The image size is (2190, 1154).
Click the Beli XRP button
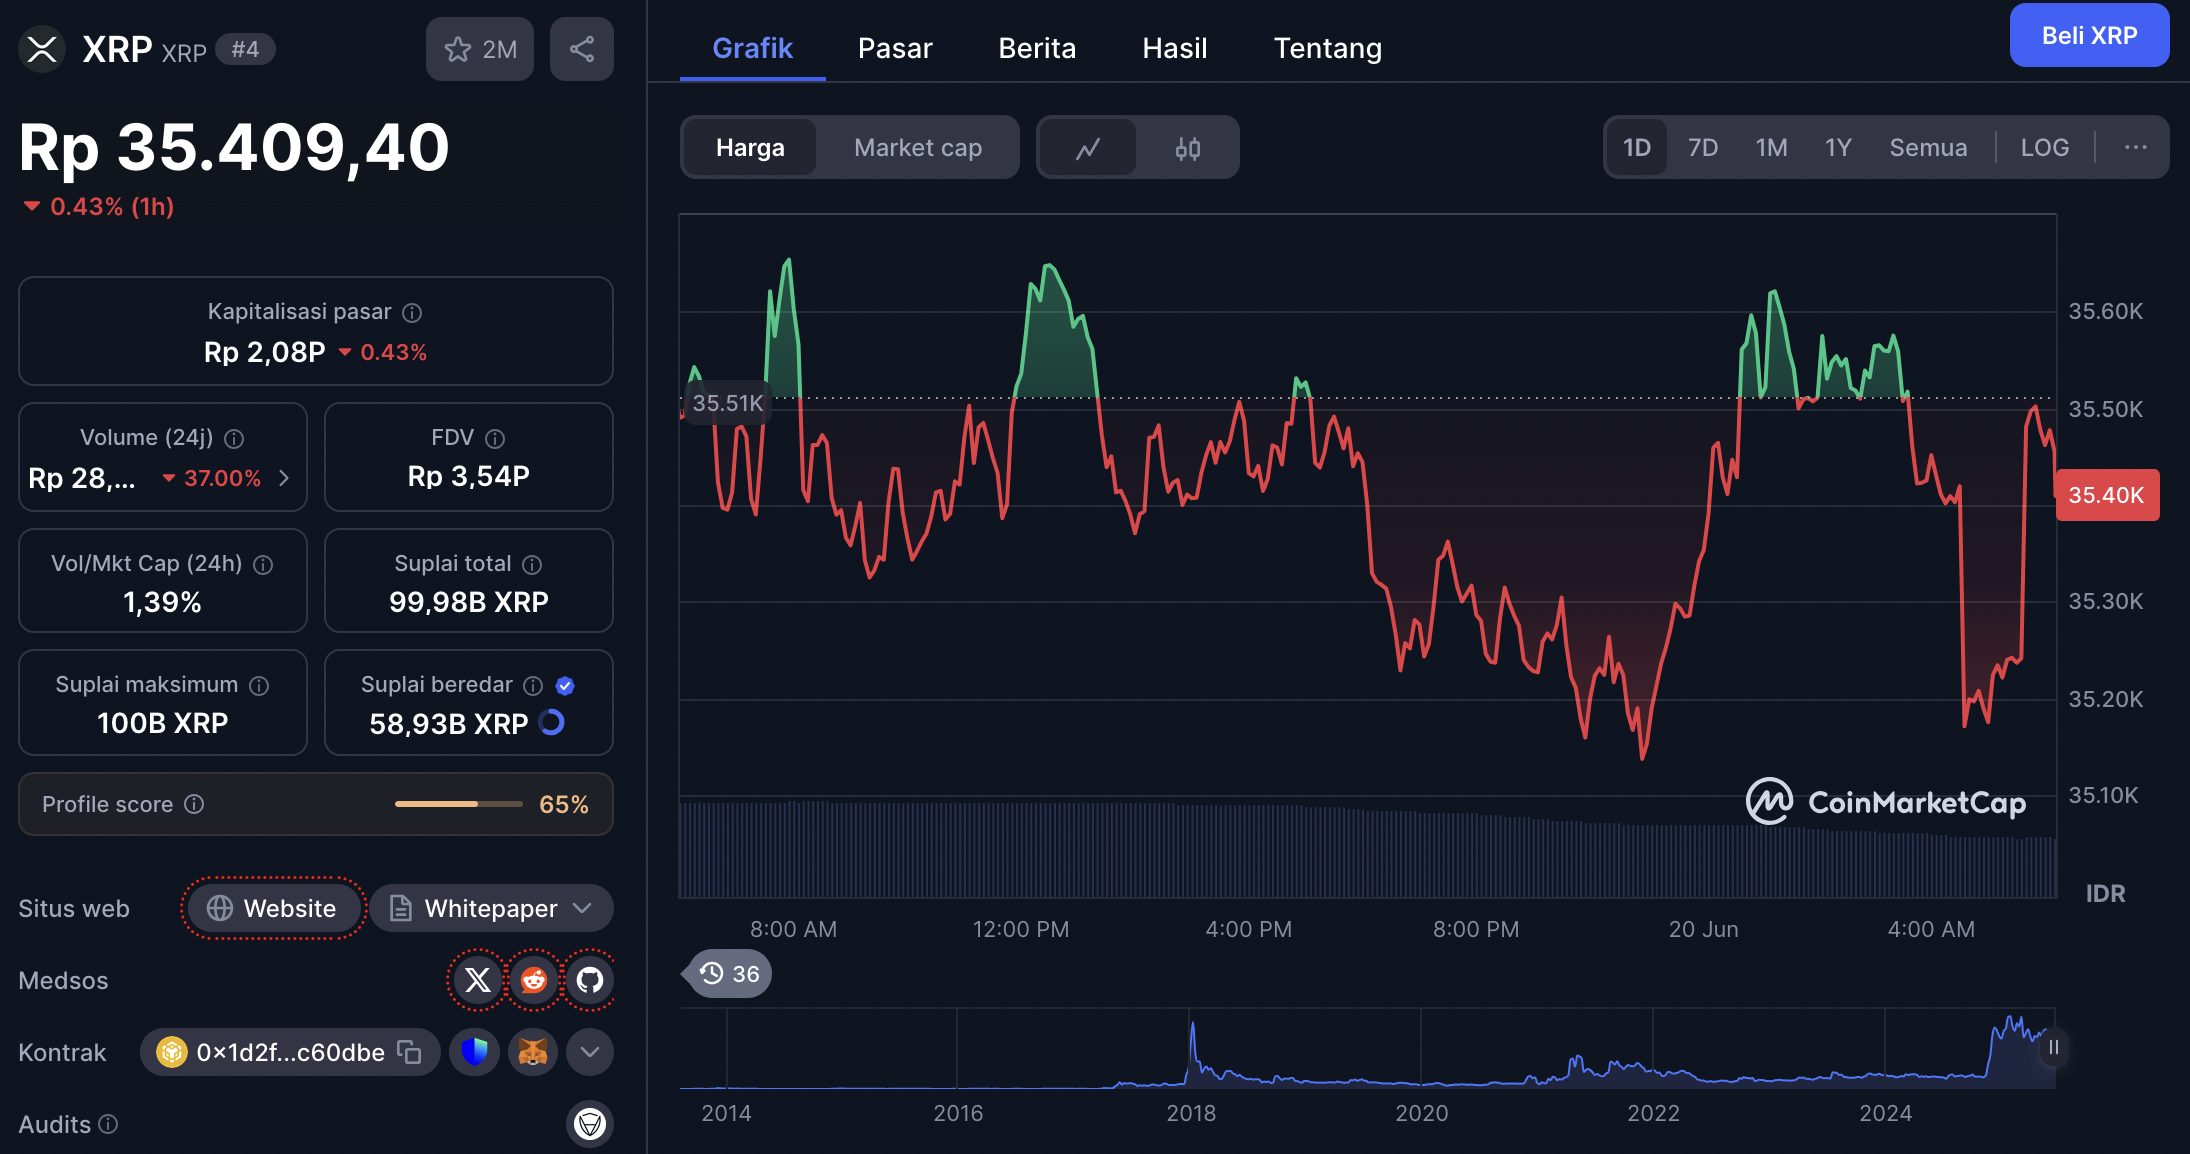pos(2089,35)
